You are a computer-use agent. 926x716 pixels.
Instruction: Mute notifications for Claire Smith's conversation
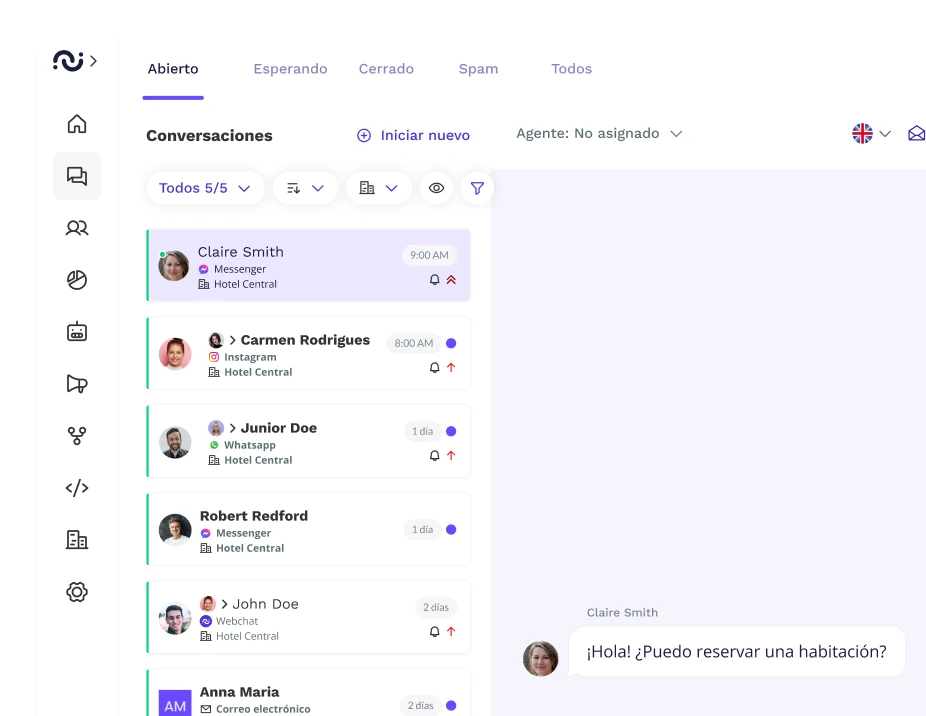click(434, 280)
